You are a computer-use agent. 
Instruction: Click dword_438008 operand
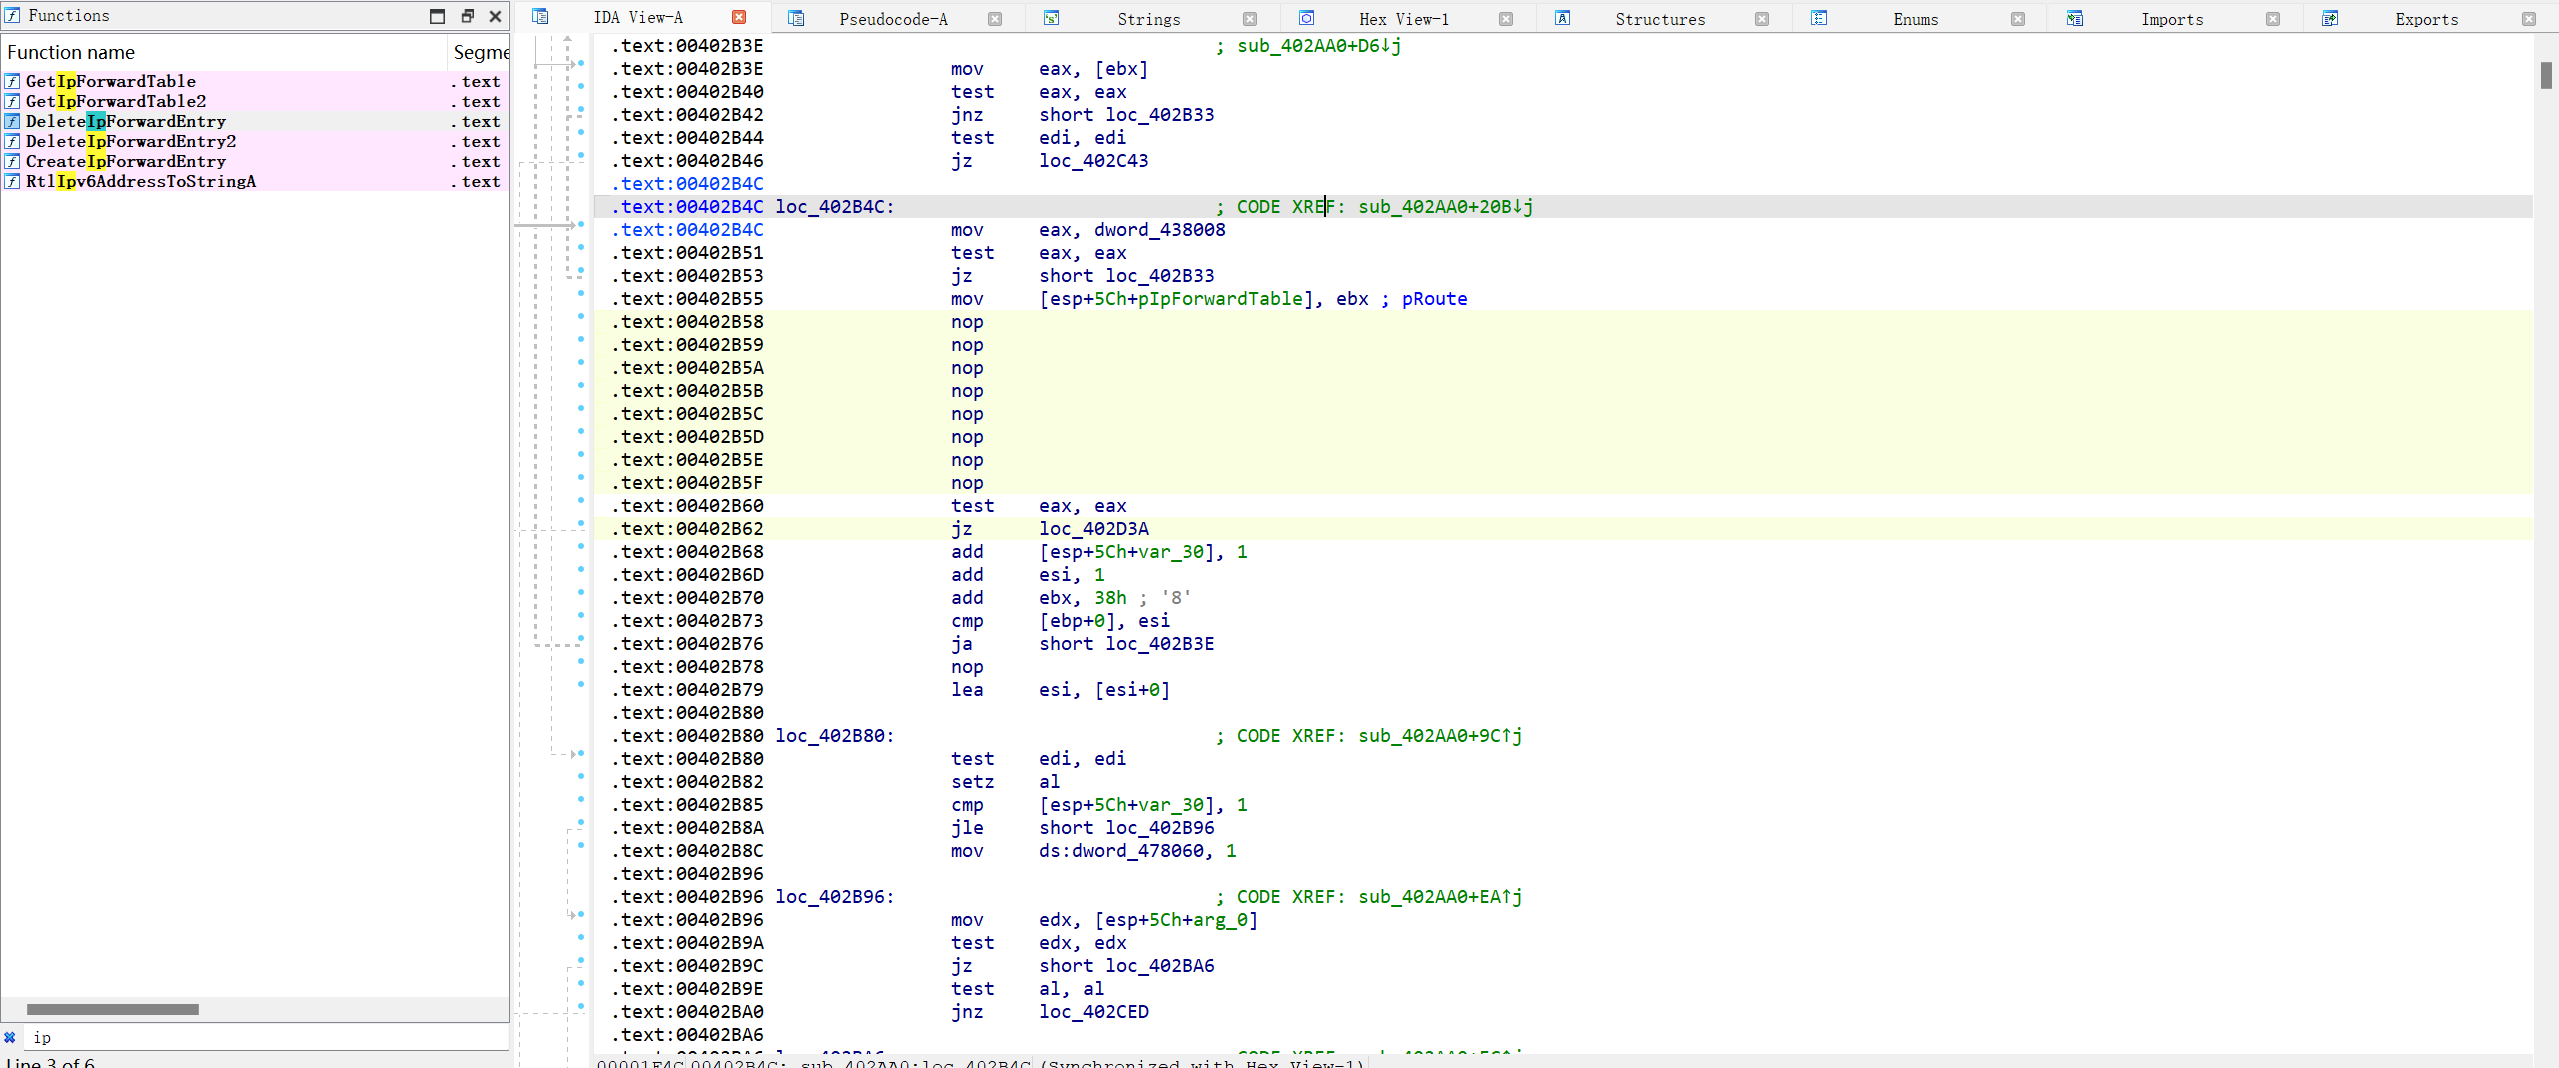(x=1159, y=230)
